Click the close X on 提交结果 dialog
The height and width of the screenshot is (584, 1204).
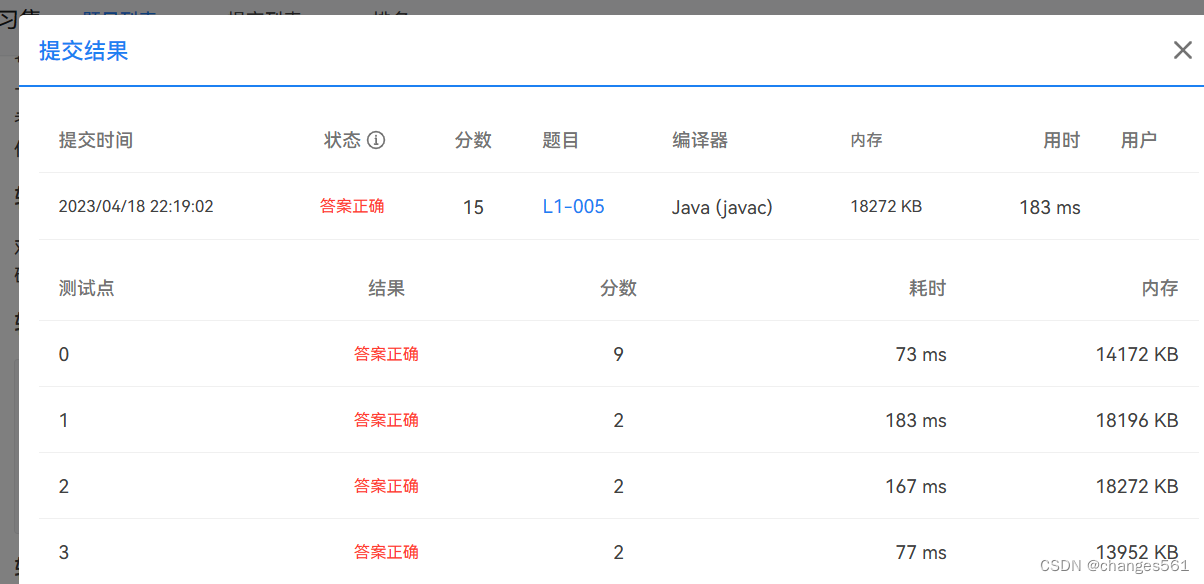[1183, 49]
